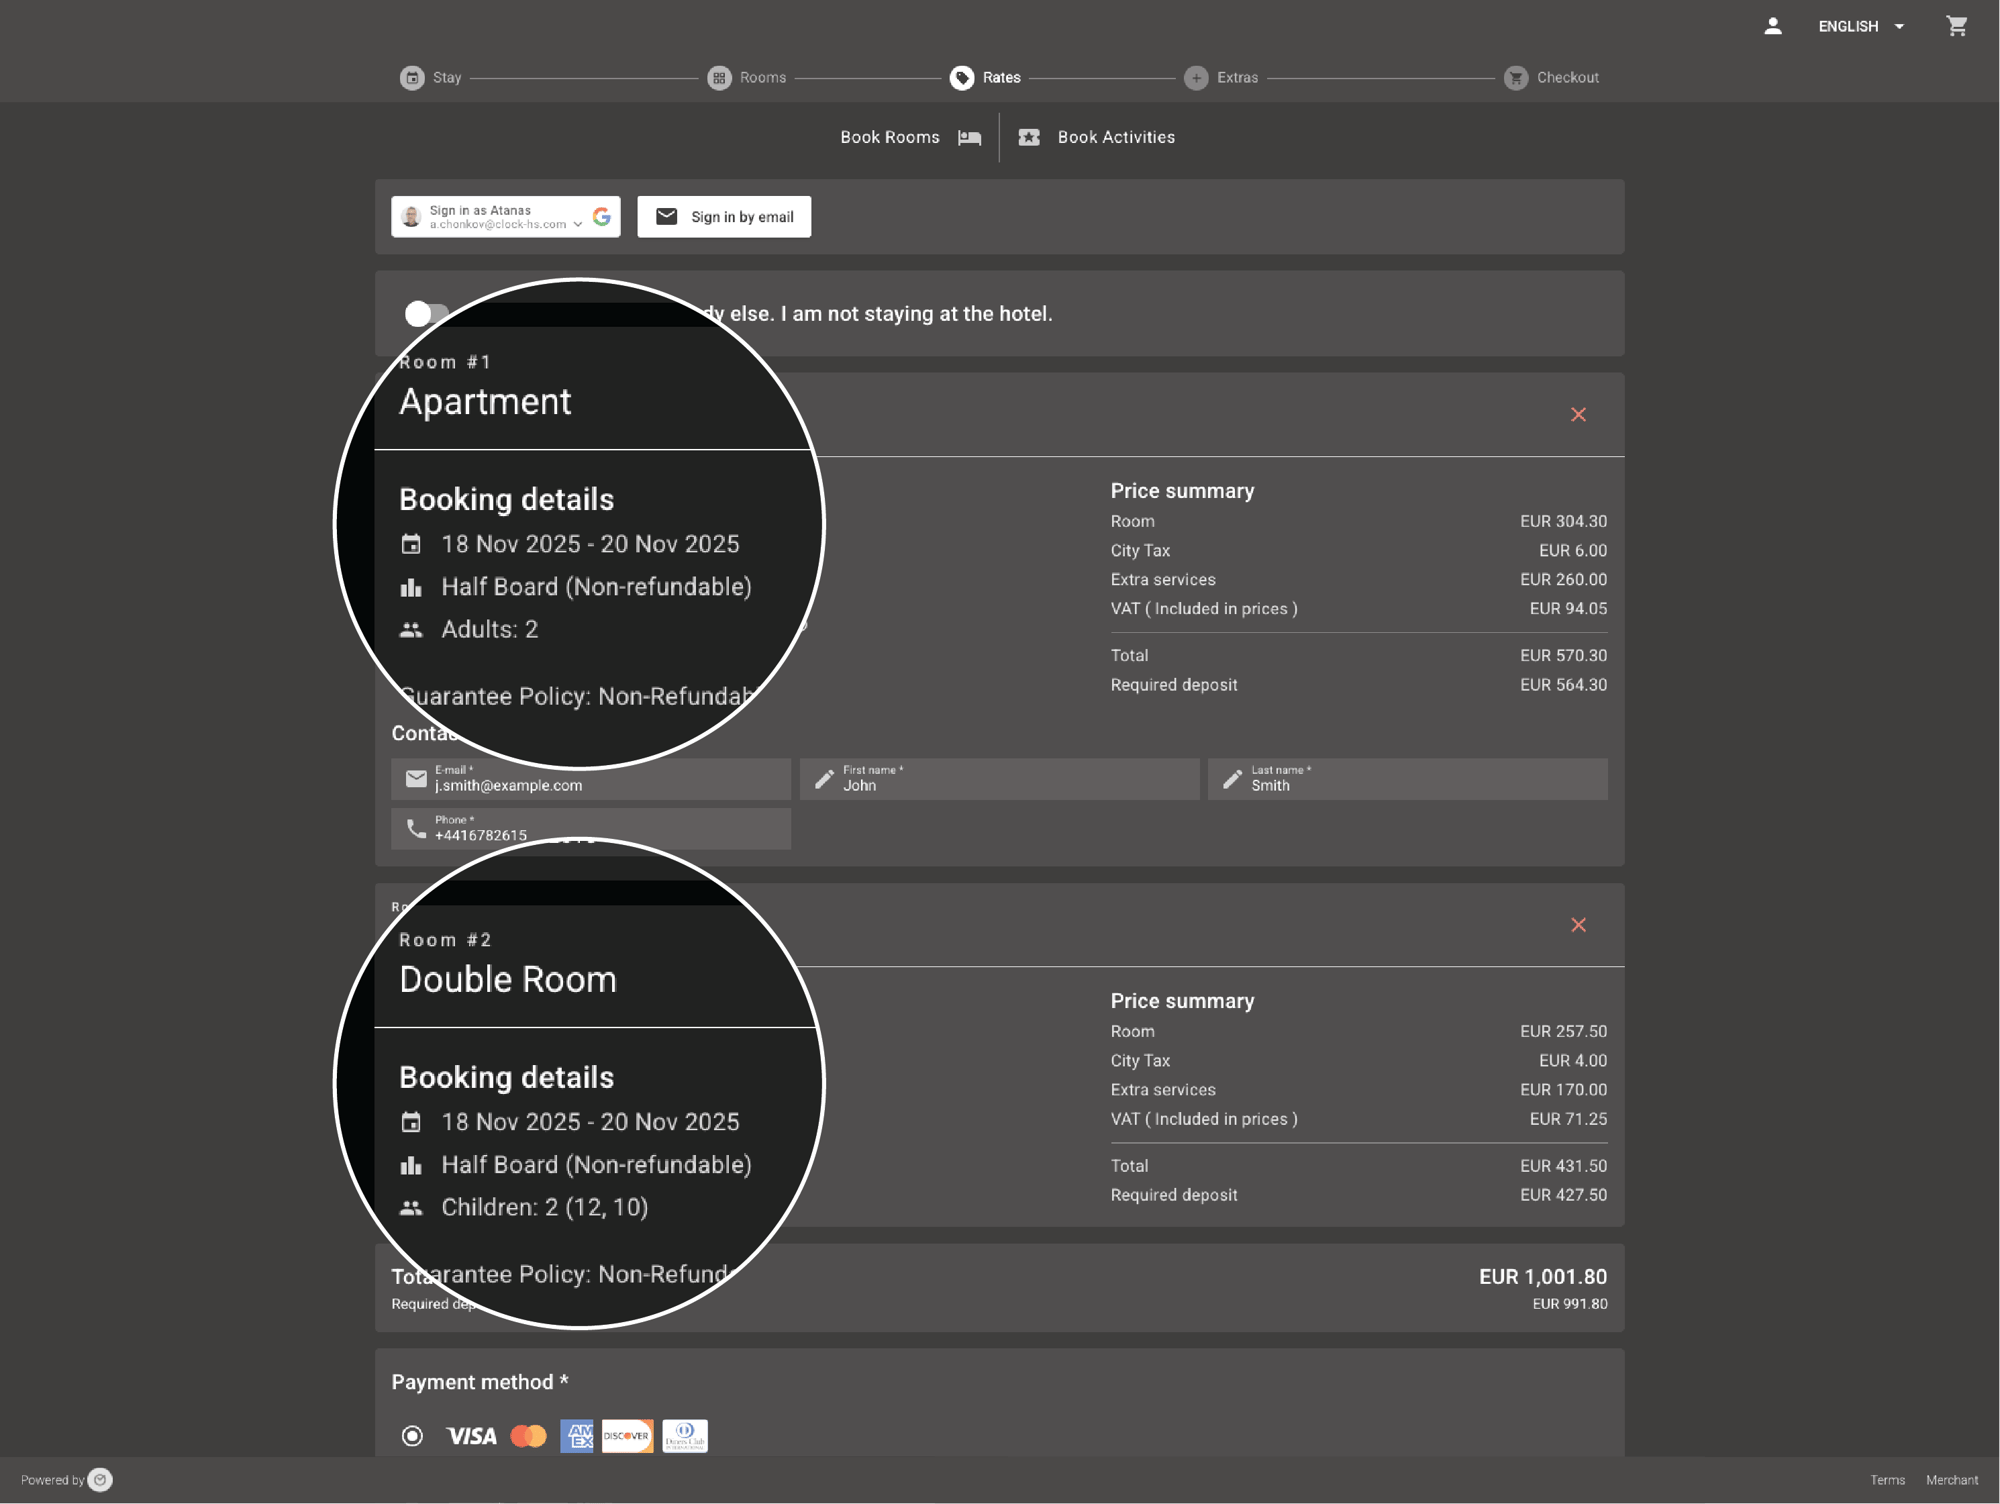This screenshot has height=1504, width=2000.
Task: Select the payment method radio button
Action: pyautogui.click(x=411, y=1435)
